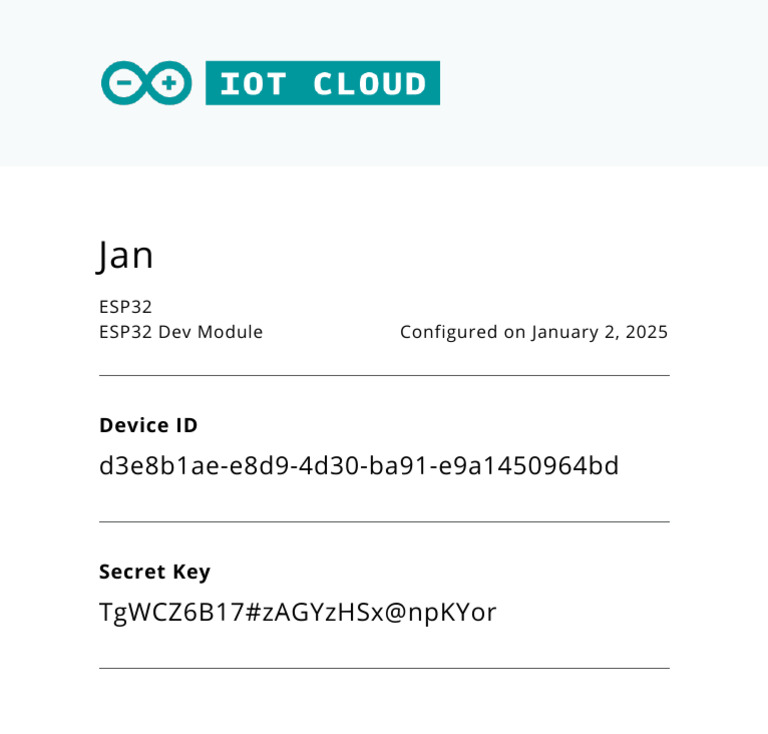Click the Configured on January 2, 2025 text
This screenshot has width=768, height=734.
click(x=533, y=332)
